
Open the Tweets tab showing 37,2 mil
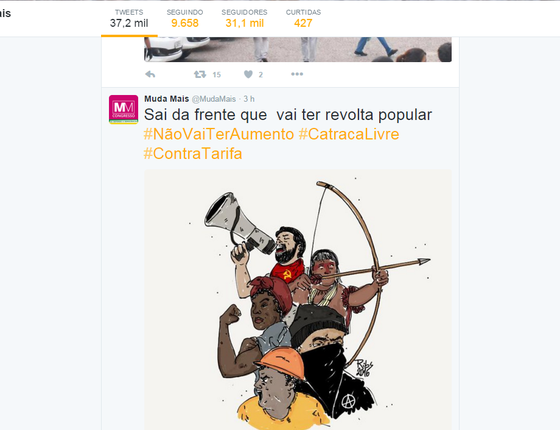[x=129, y=19]
